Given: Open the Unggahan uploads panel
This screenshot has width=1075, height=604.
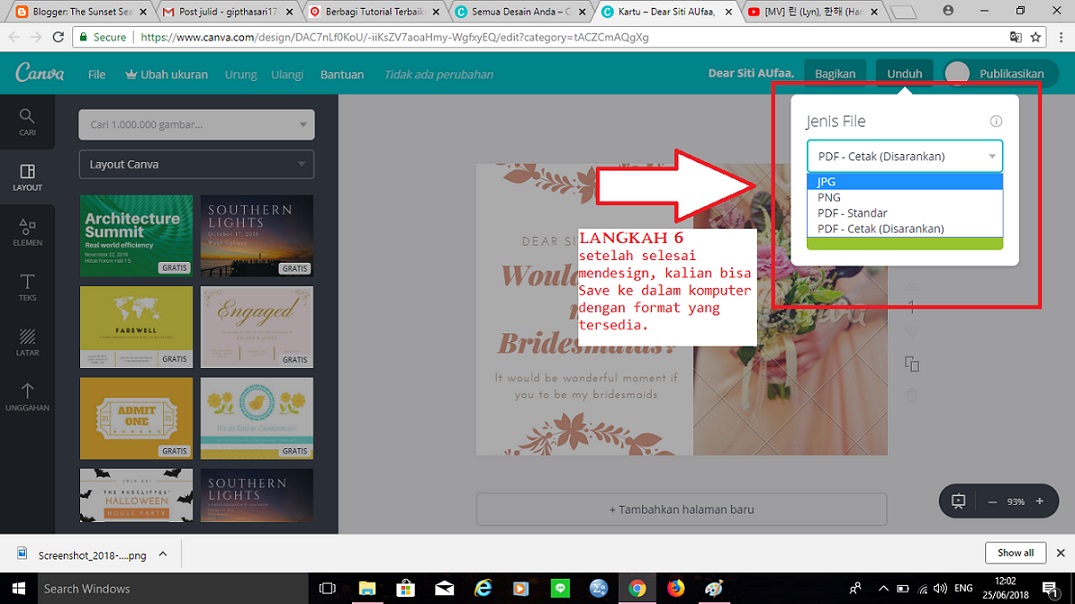Looking at the screenshot, I should coord(27,396).
